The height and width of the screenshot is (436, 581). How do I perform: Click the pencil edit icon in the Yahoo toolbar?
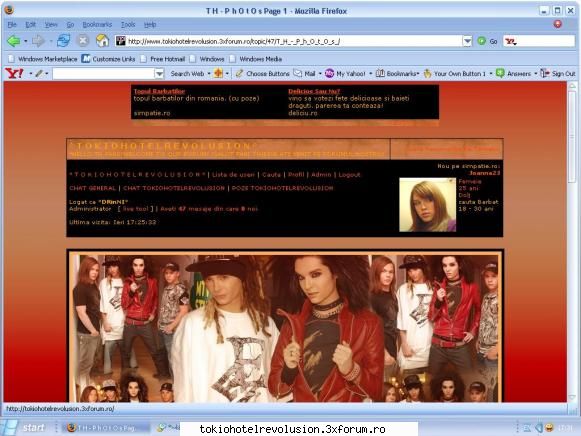(39, 73)
